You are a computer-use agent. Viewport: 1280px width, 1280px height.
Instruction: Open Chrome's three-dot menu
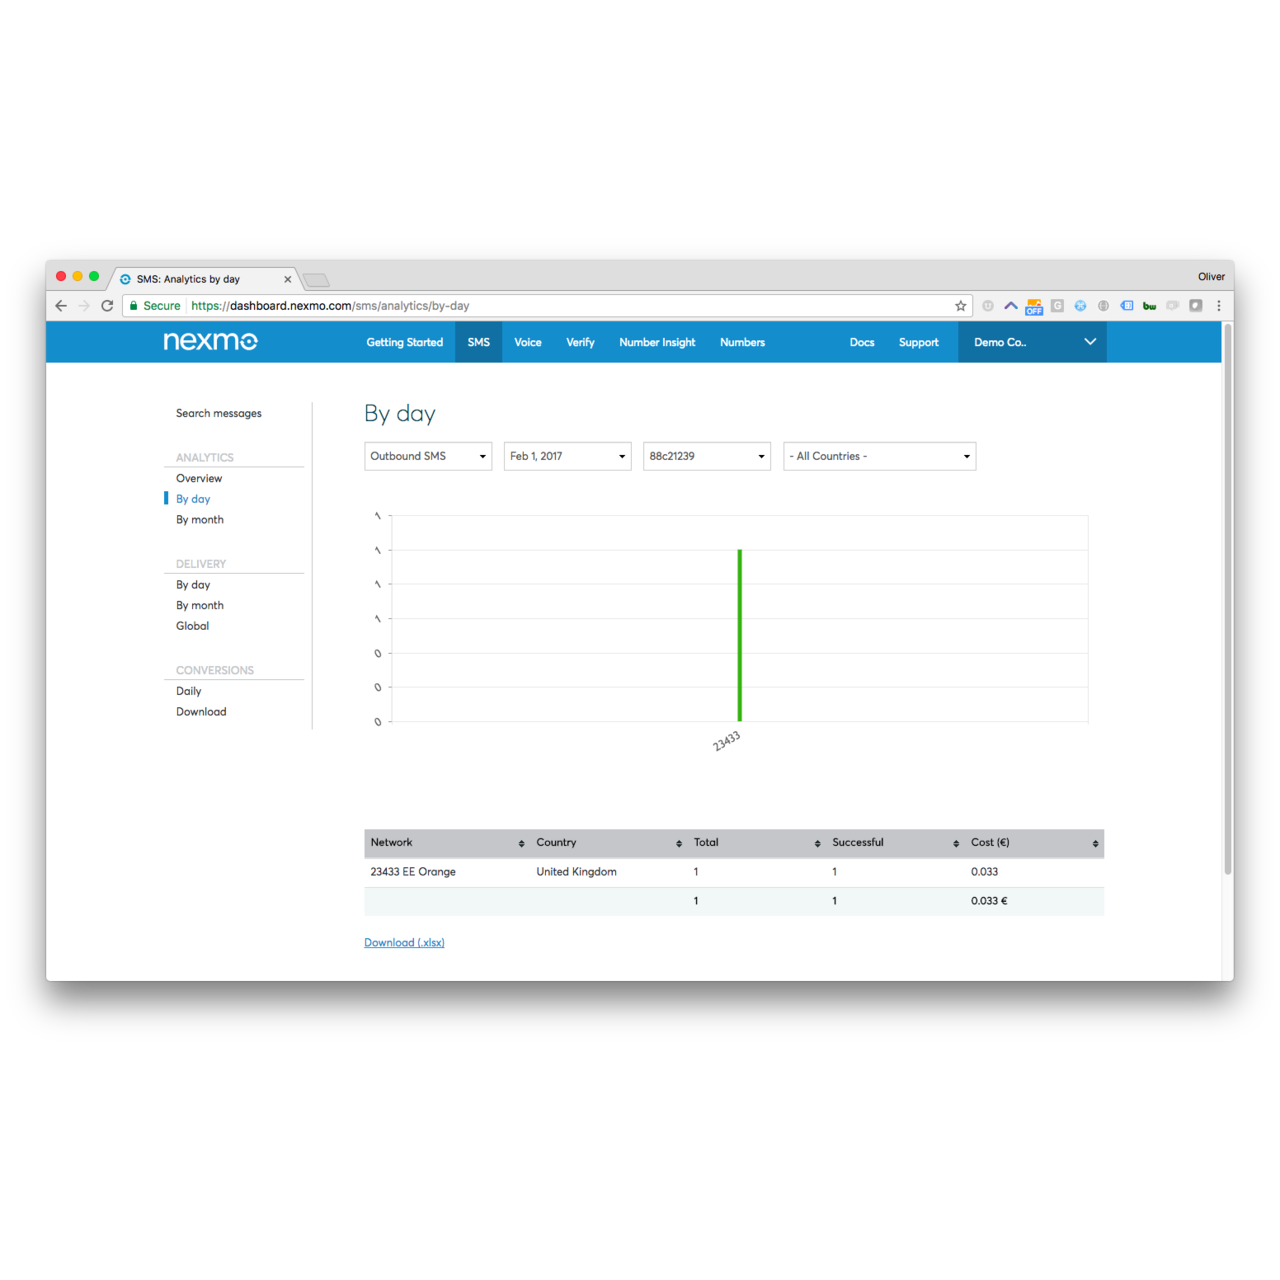(x=1218, y=306)
